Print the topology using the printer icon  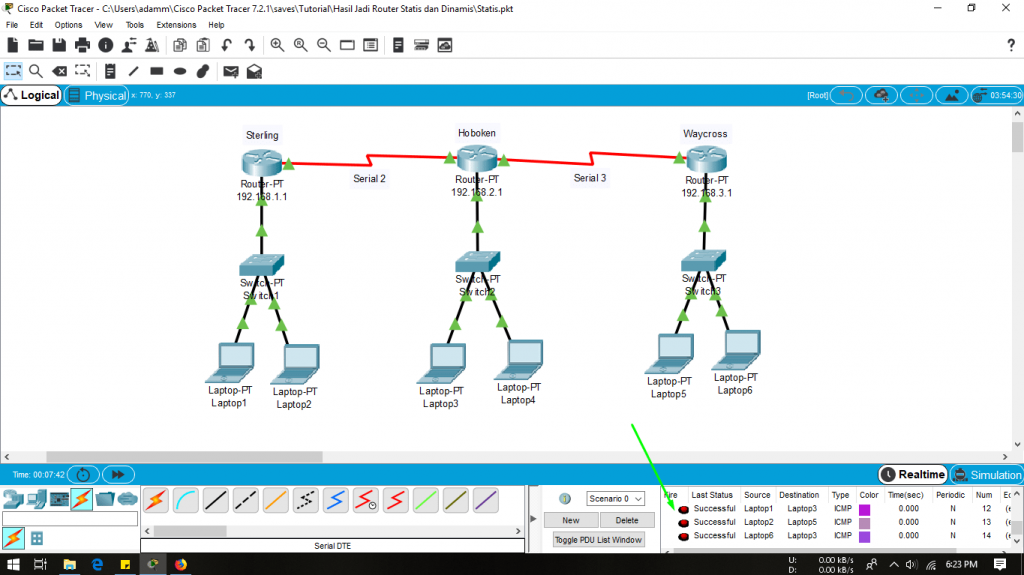pos(82,45)
